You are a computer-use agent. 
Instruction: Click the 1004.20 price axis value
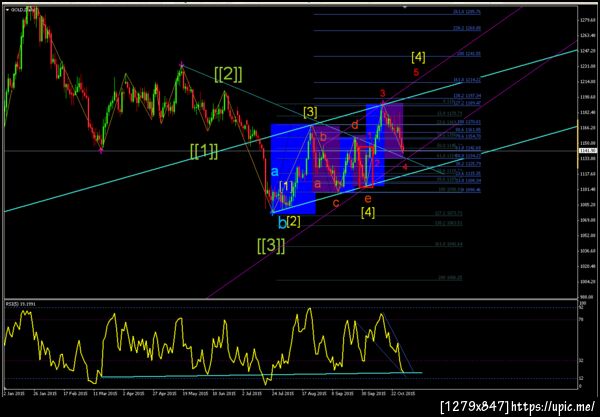tap(588, 282)
